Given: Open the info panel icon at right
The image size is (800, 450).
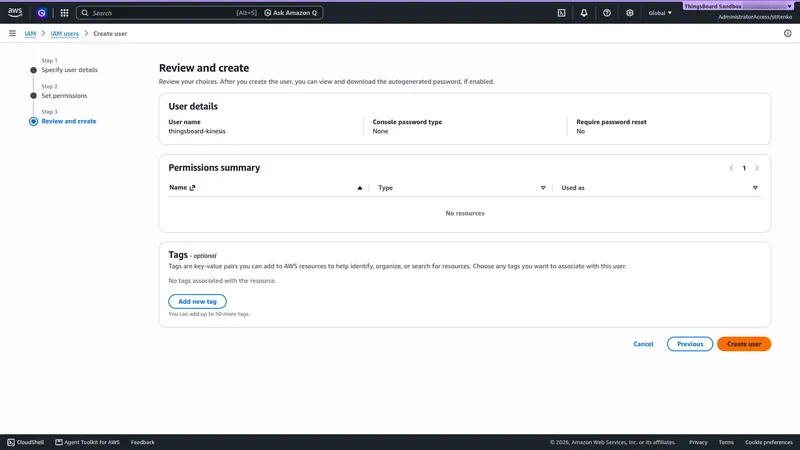Looking at the screenshot, I should pyautogui.click(x=787, y=33).
